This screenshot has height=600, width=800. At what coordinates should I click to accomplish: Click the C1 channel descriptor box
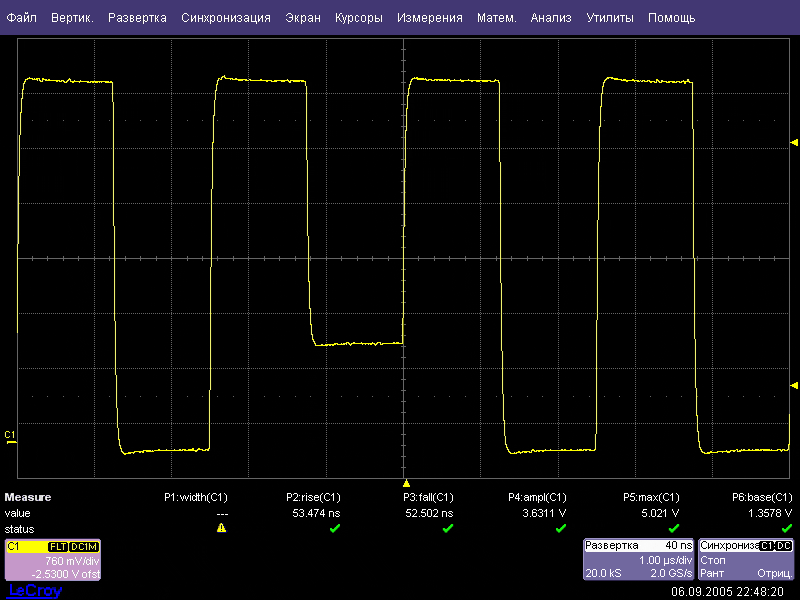(x=52, y=560)
